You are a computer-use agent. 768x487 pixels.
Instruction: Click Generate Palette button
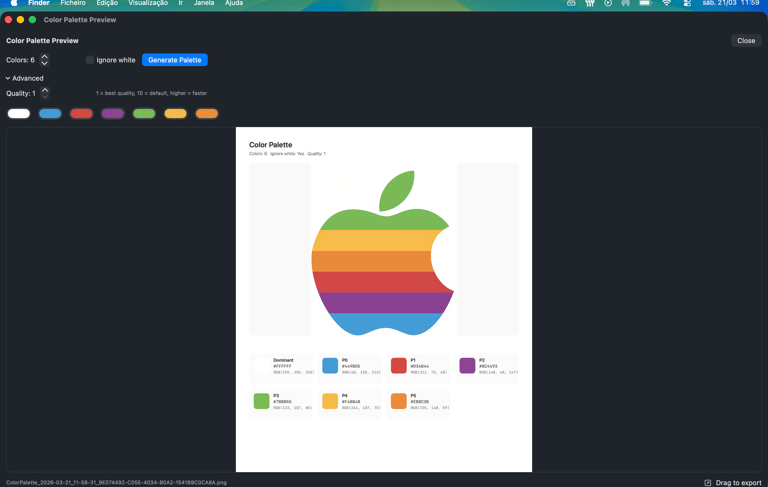tap(175, 60)
